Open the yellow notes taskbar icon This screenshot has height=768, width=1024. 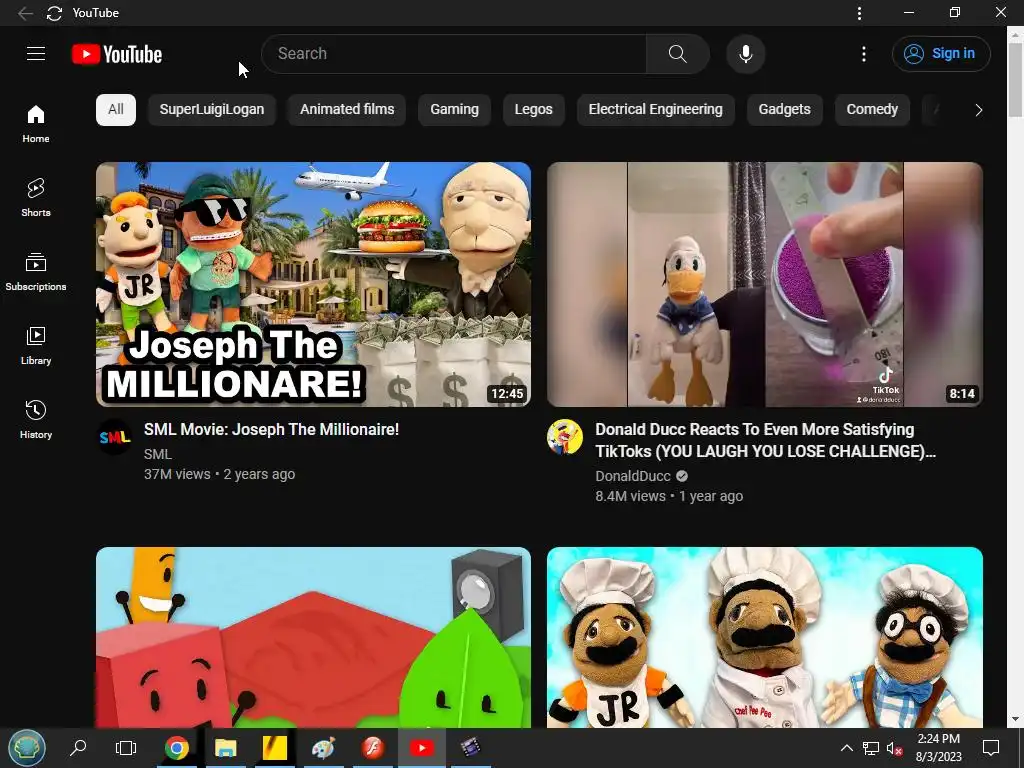(x=275, y=748)
